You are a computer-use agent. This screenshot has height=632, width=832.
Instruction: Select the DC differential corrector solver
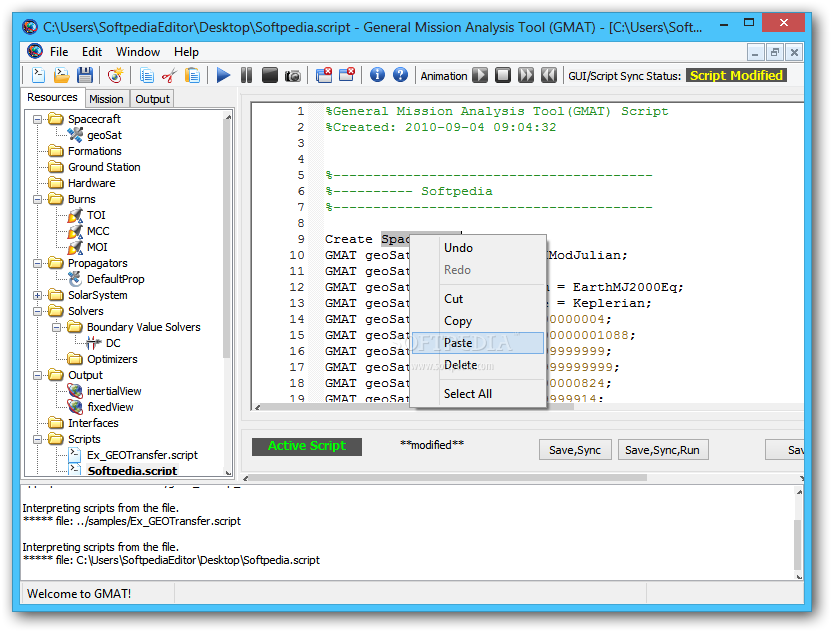[x=113, y=343]
